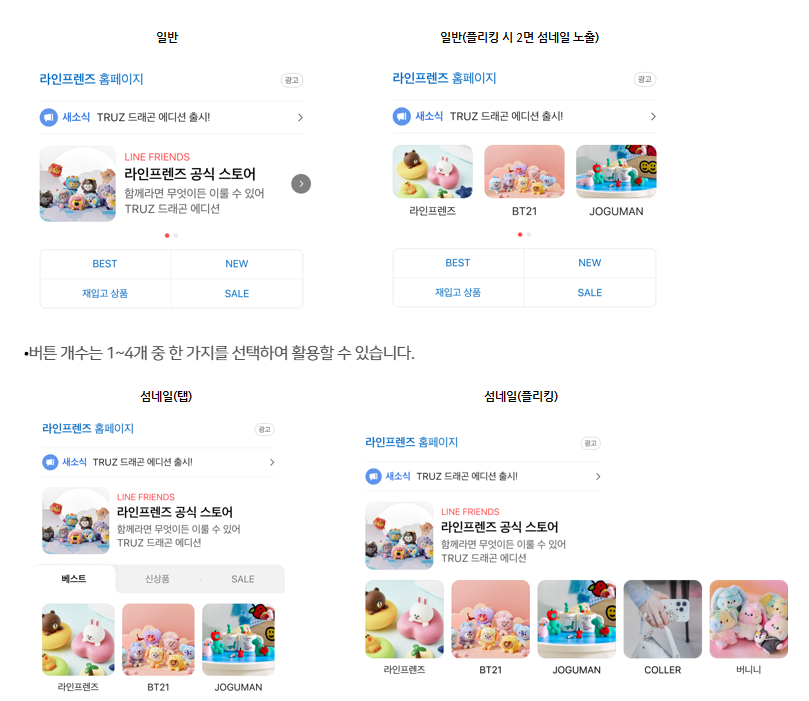The width and height of the screenshot is (809, 701).
Task: Click the megaphone 새소식 icon in the 일반 ad
Action: click(48, 117)
